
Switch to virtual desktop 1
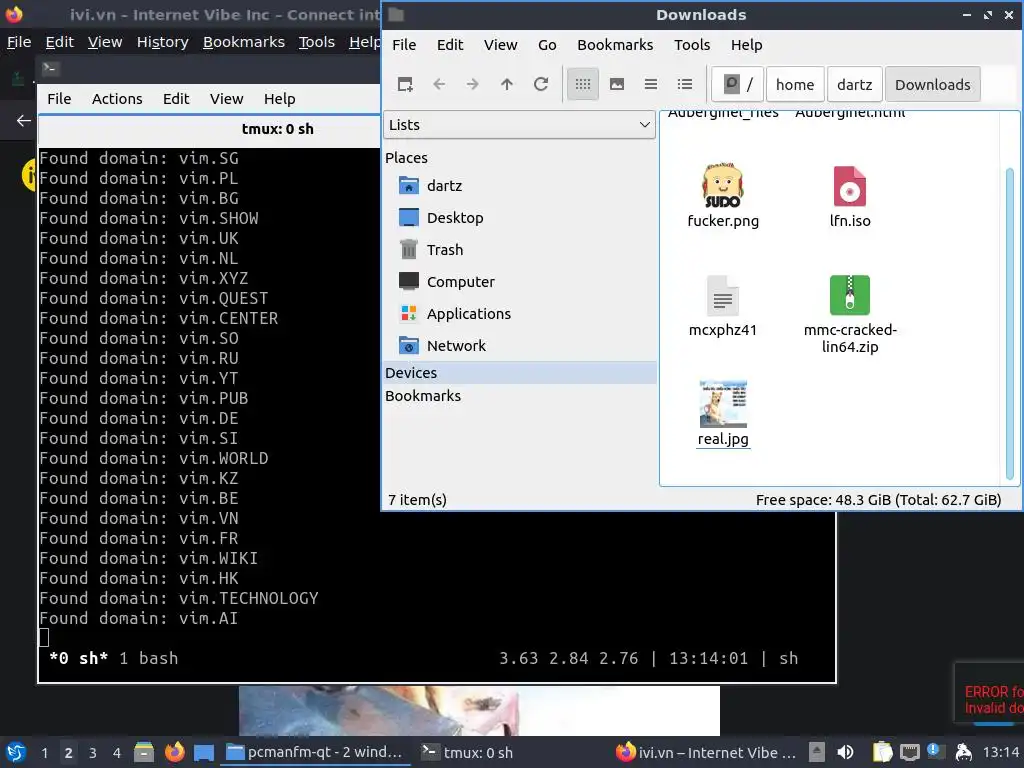click(44, 753)
